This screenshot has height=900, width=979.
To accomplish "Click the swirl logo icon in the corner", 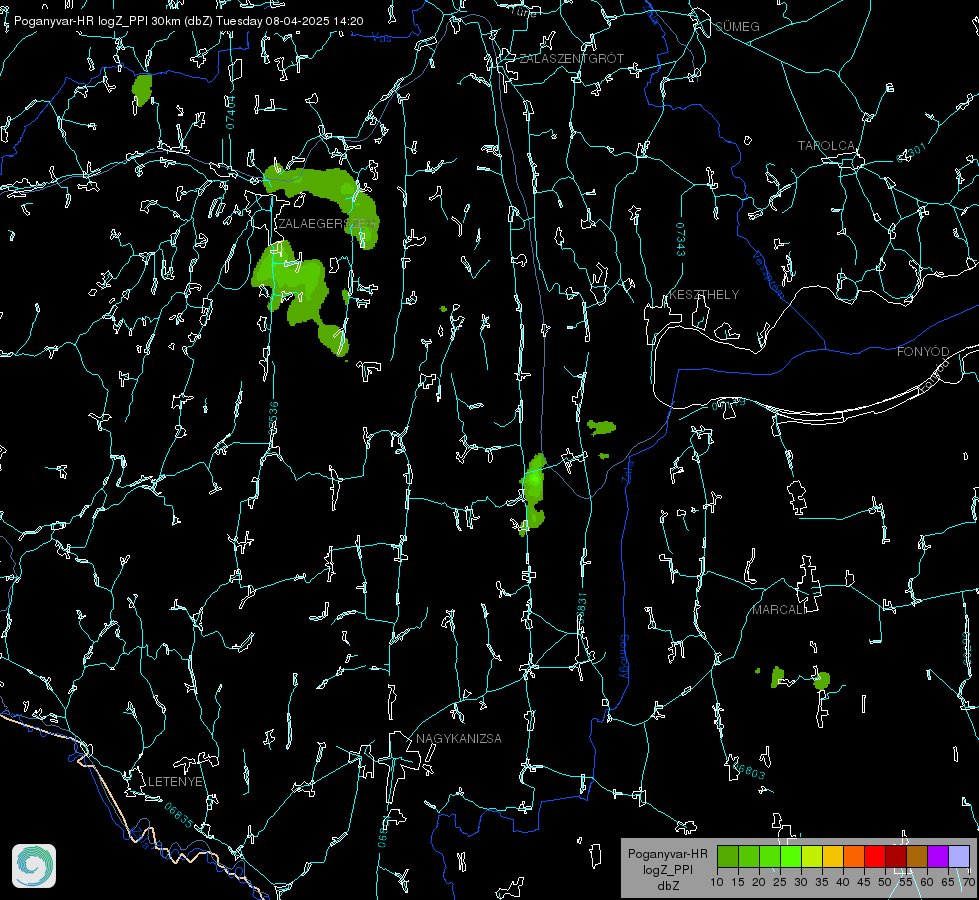I will point(34,866).
